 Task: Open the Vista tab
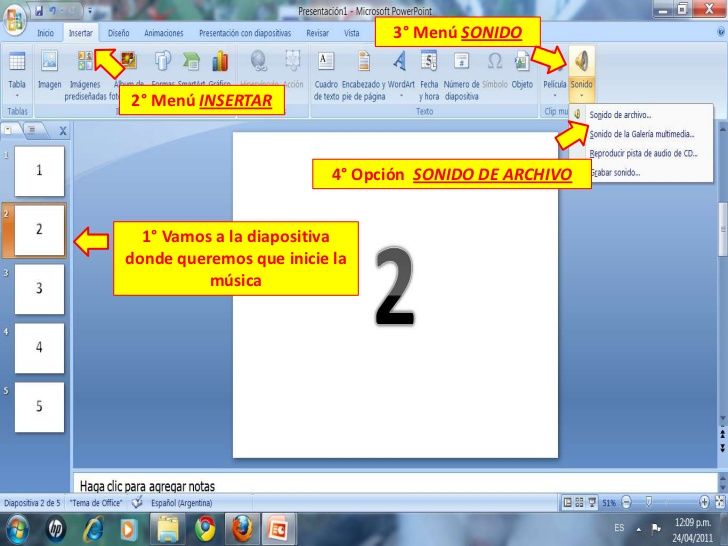[x=351, y=33]
